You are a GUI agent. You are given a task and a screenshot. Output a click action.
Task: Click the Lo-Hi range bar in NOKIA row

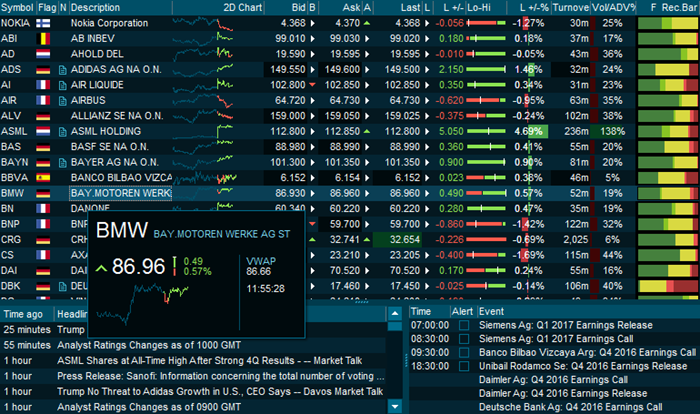(486, 23)
